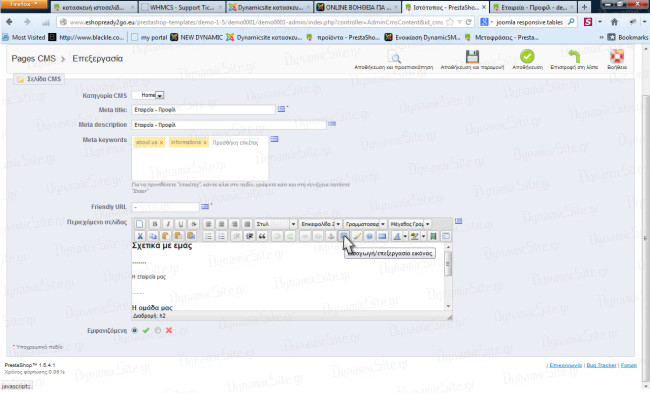The image size is (650, 394).
Task: Click the Αποθήκευση και παραμονή floppy button
Action: 472,60
